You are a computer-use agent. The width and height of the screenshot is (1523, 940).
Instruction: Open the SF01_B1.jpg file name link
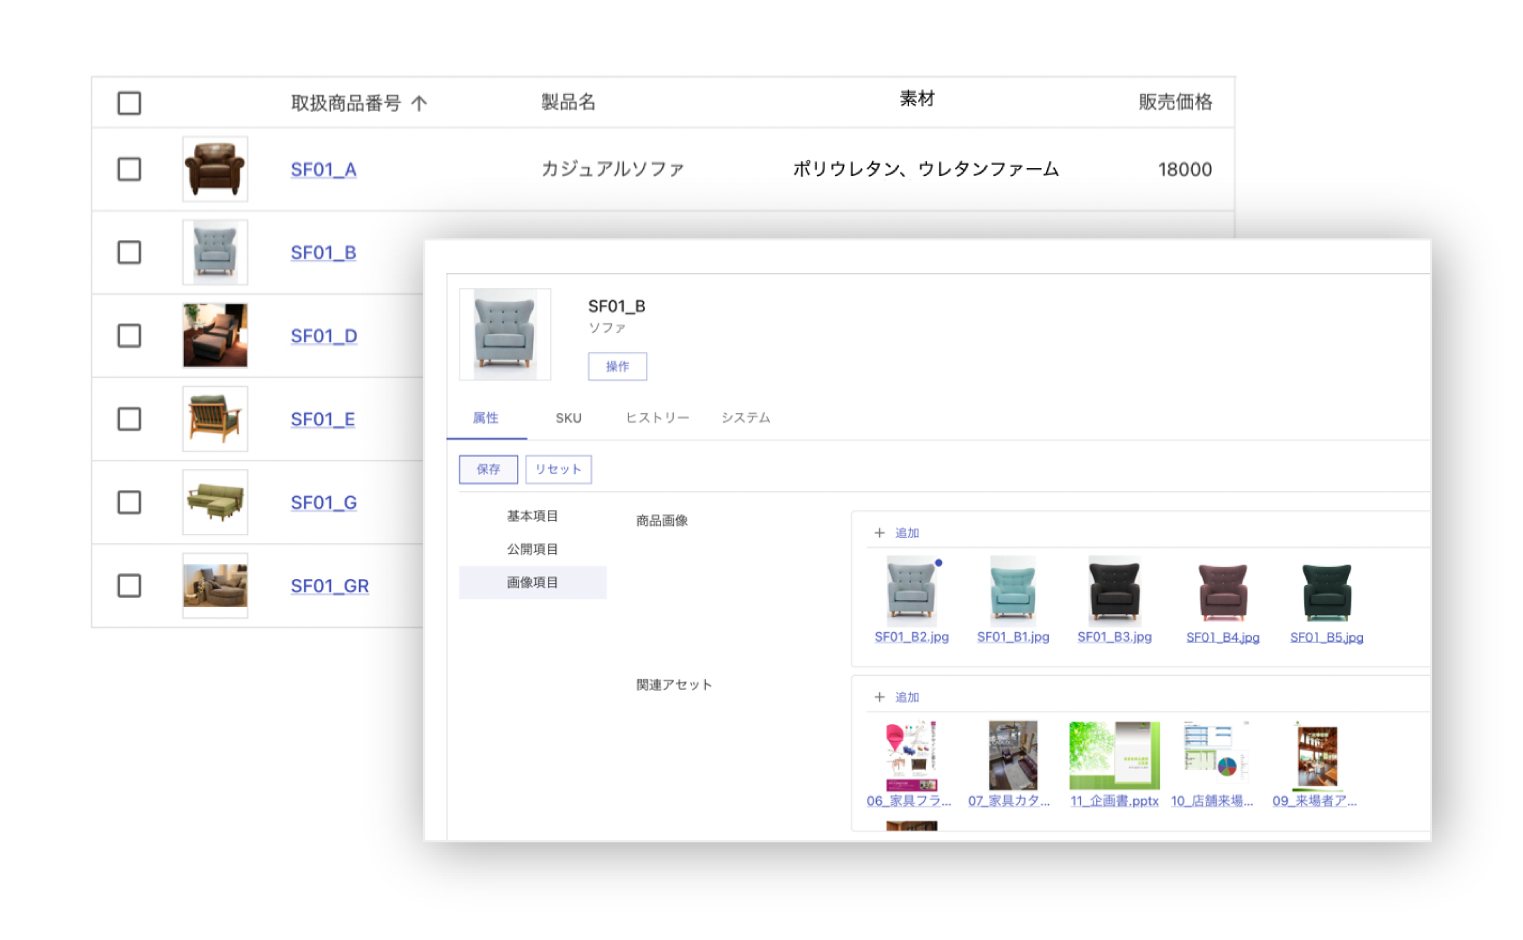tap(1013, 637)
